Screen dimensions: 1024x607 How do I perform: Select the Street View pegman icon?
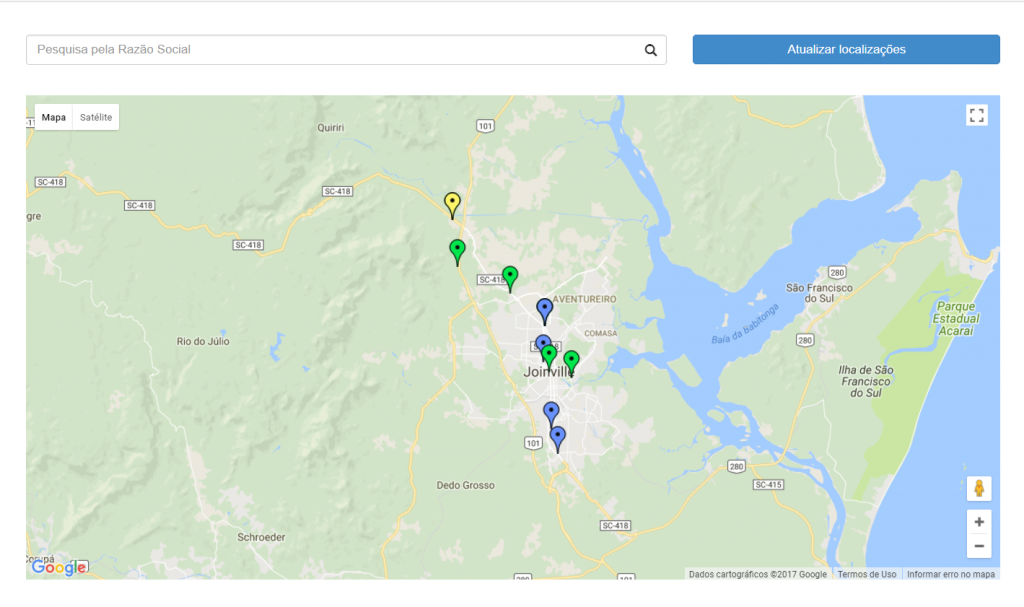pyautogui.click(x=978, y=488)
